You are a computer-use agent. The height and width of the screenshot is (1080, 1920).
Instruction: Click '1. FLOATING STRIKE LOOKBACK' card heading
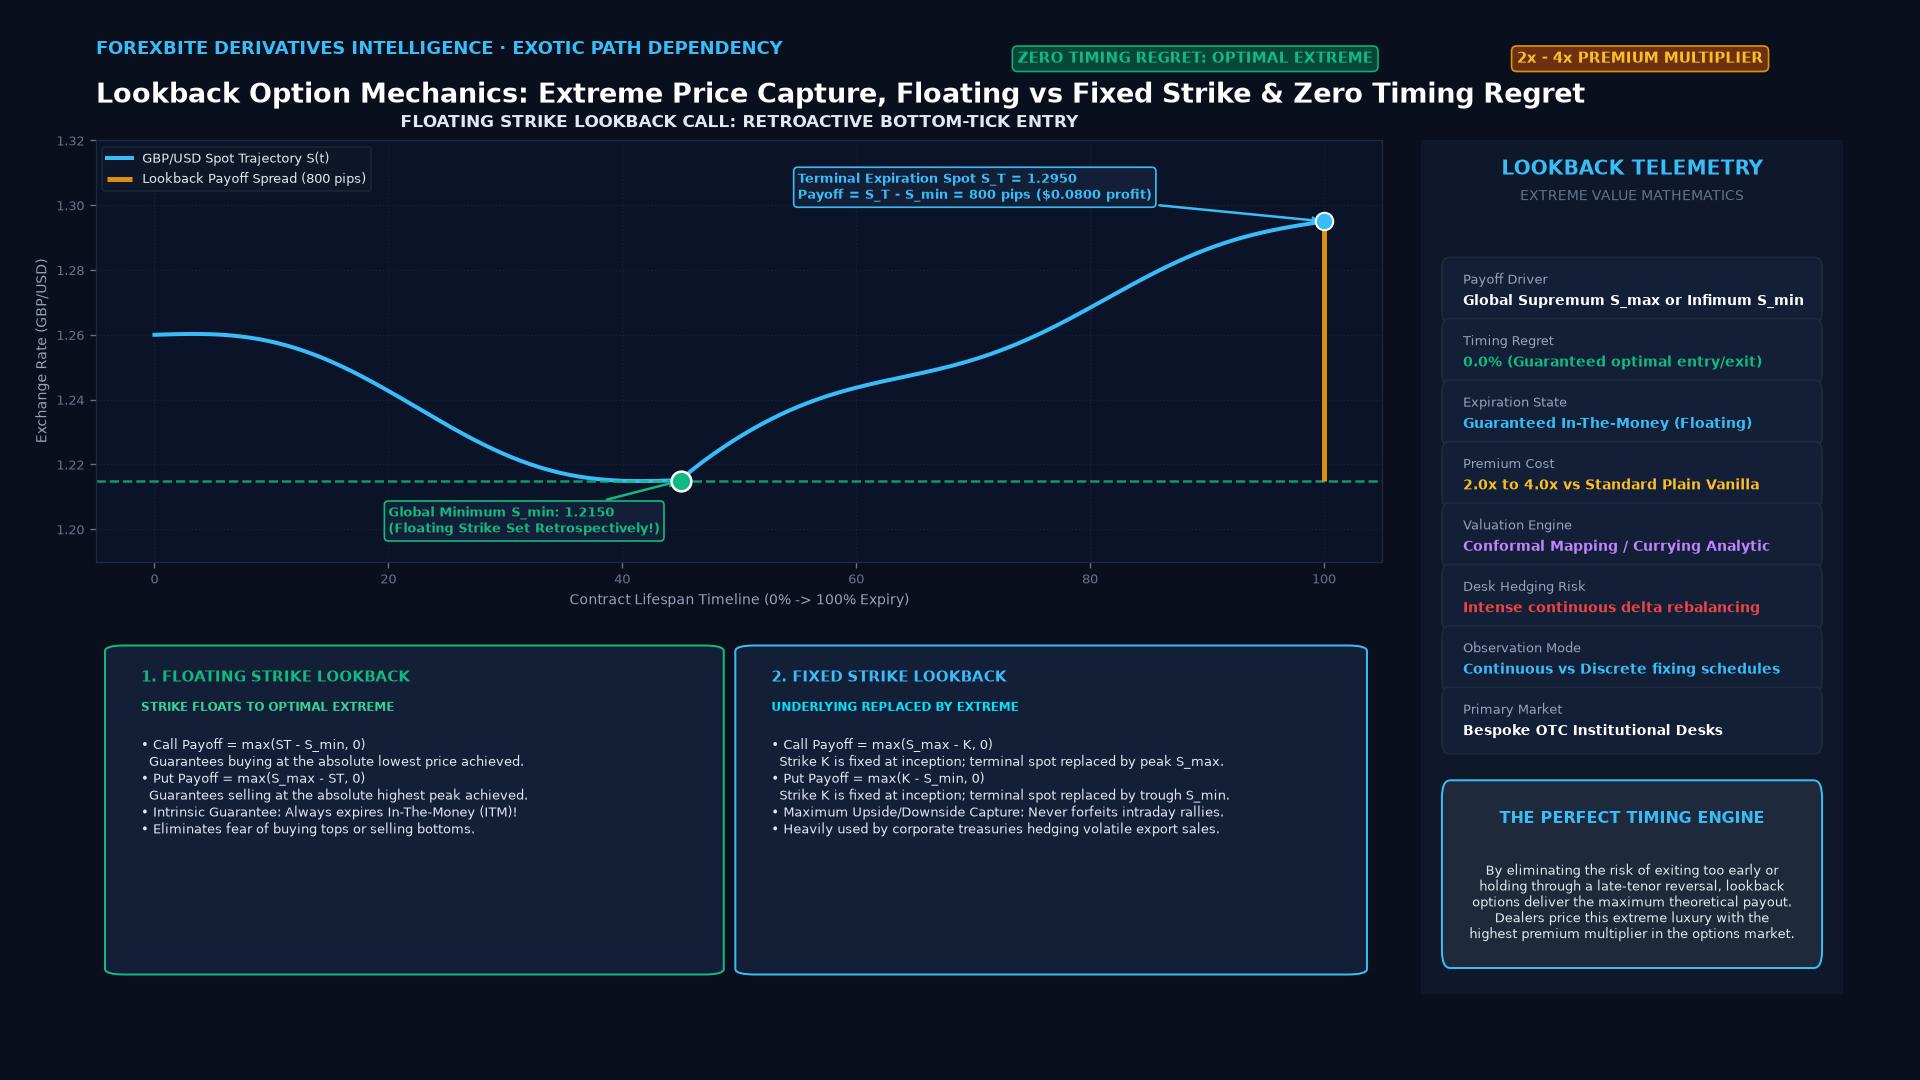coord(275,677)
